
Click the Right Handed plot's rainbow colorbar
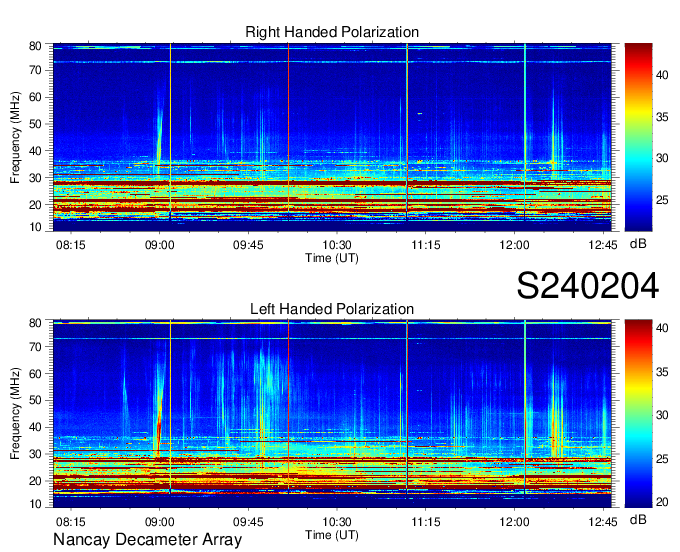[638, 137]
